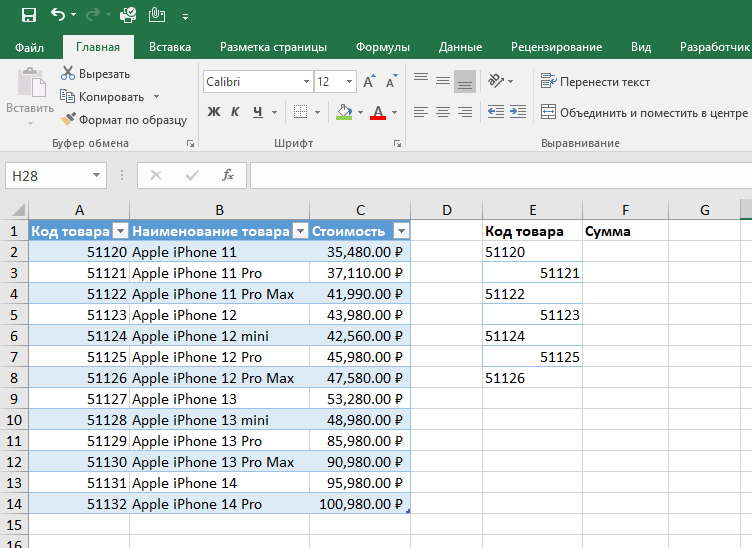Click the formula bar Enter checkmark
Viewport: 752px width, 548px height.
coord(192,175)
